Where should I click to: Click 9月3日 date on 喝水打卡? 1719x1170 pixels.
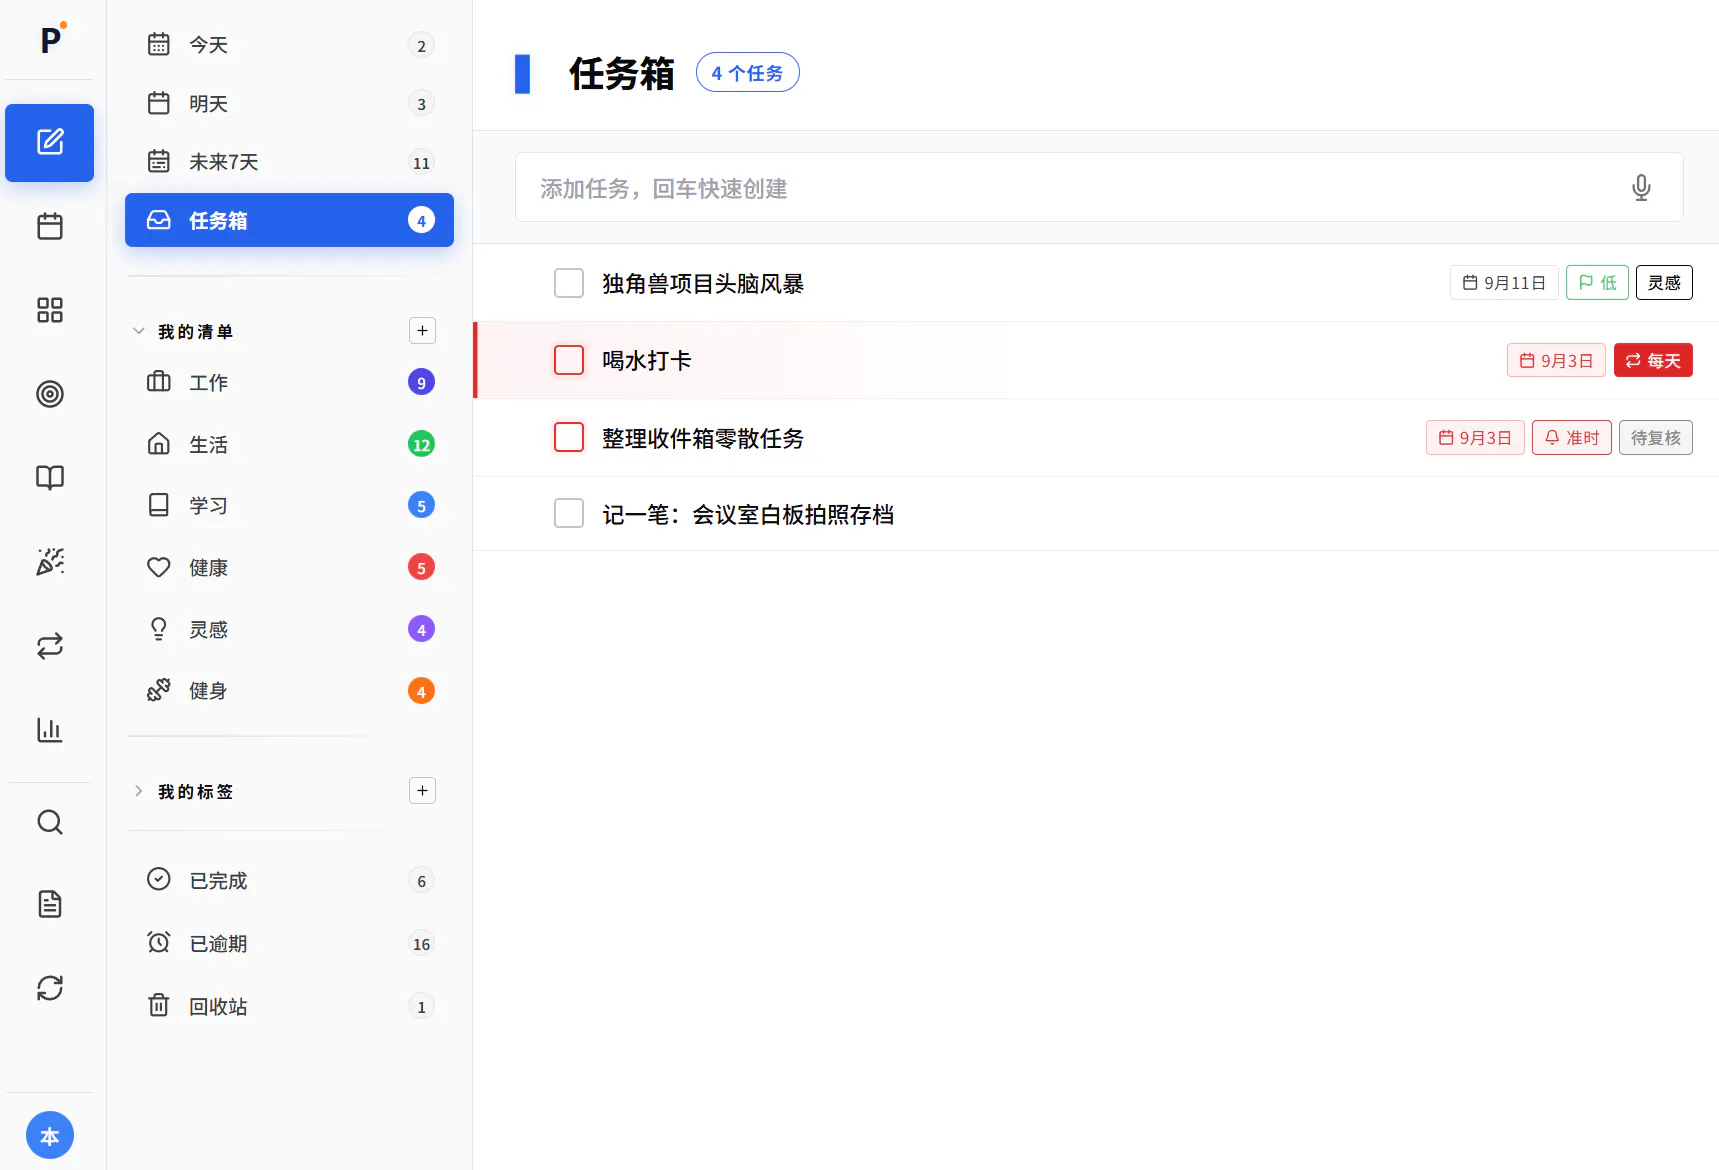[x=1556, y=360]
